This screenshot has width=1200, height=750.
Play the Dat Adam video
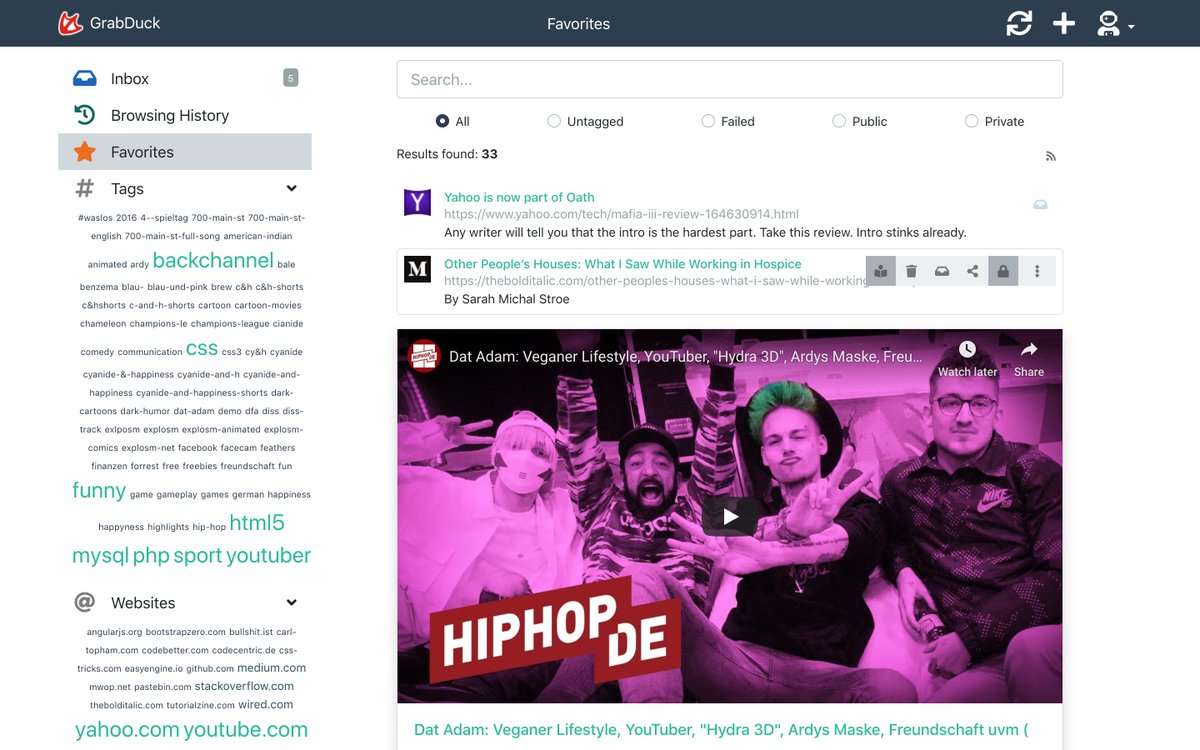click(730, 516)
